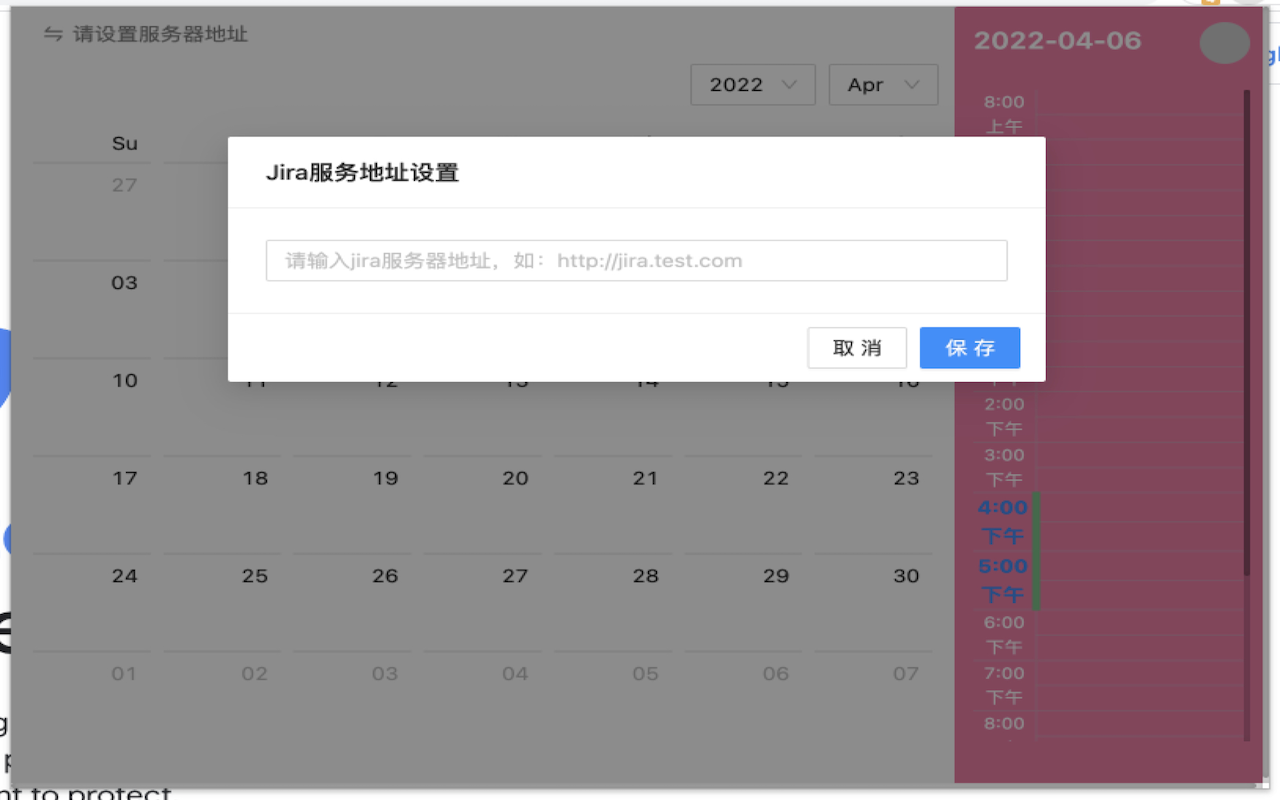Click the schedule panel's vertical scrollbar
The height and width of the screenshot is (800, 1280).
(x=1247, y=333)
